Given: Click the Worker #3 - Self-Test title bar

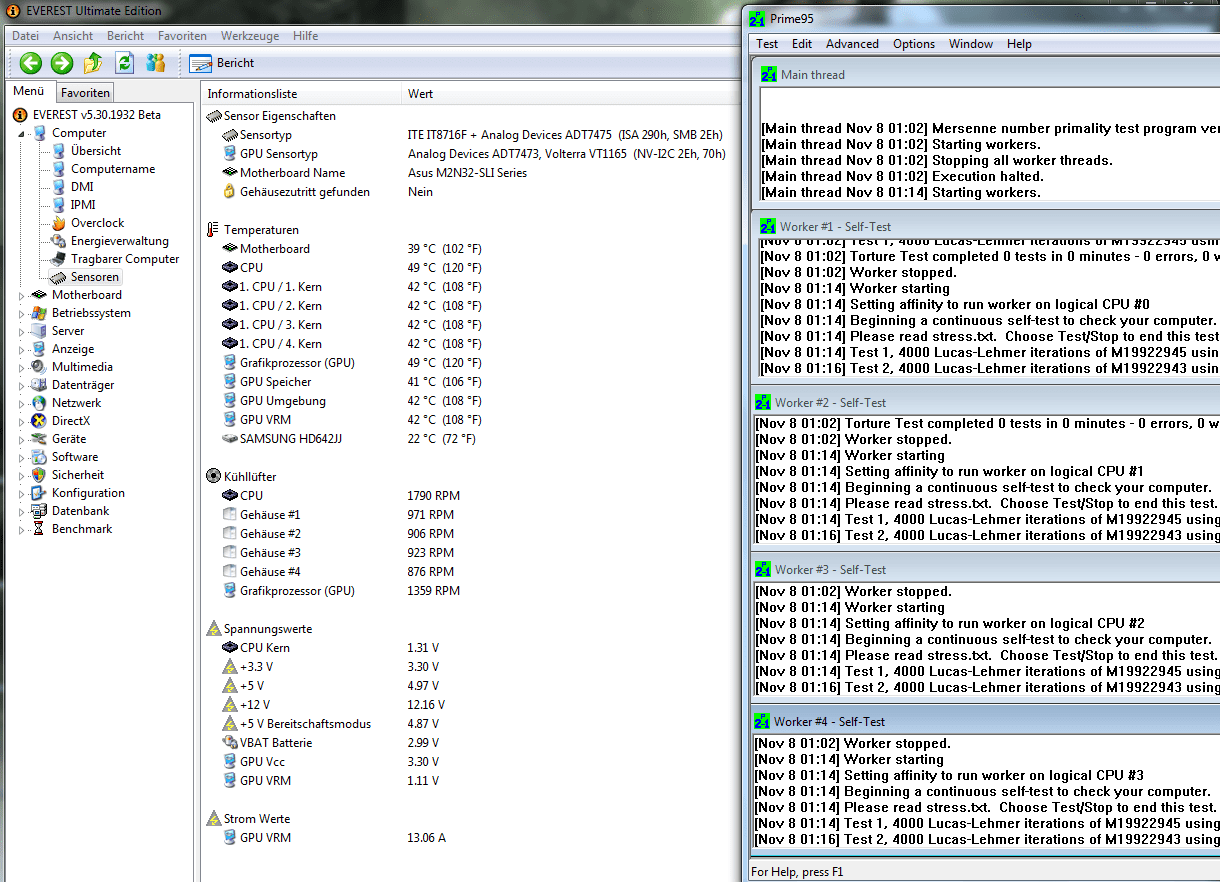Looking at the screenshot, I should pos(986,570).
